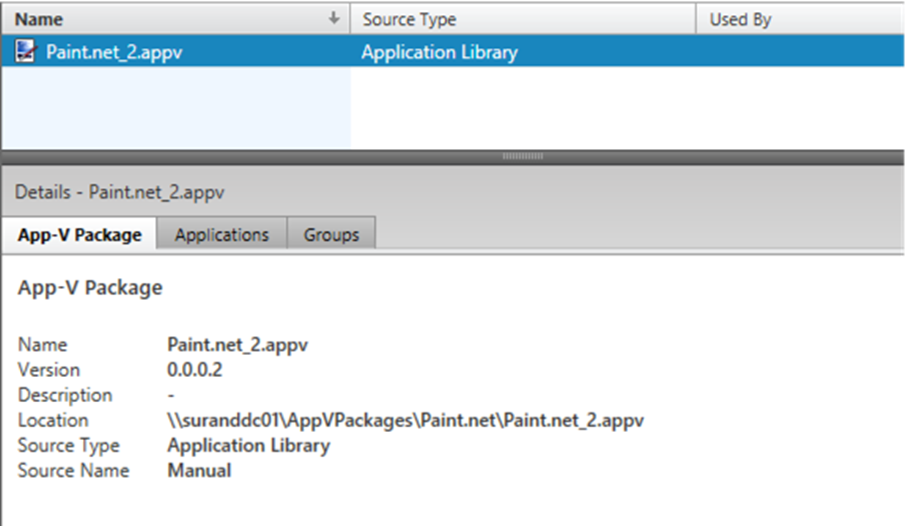Click the Version field label
This screenshot has height=526, width=906.
(x=49, y=369)
